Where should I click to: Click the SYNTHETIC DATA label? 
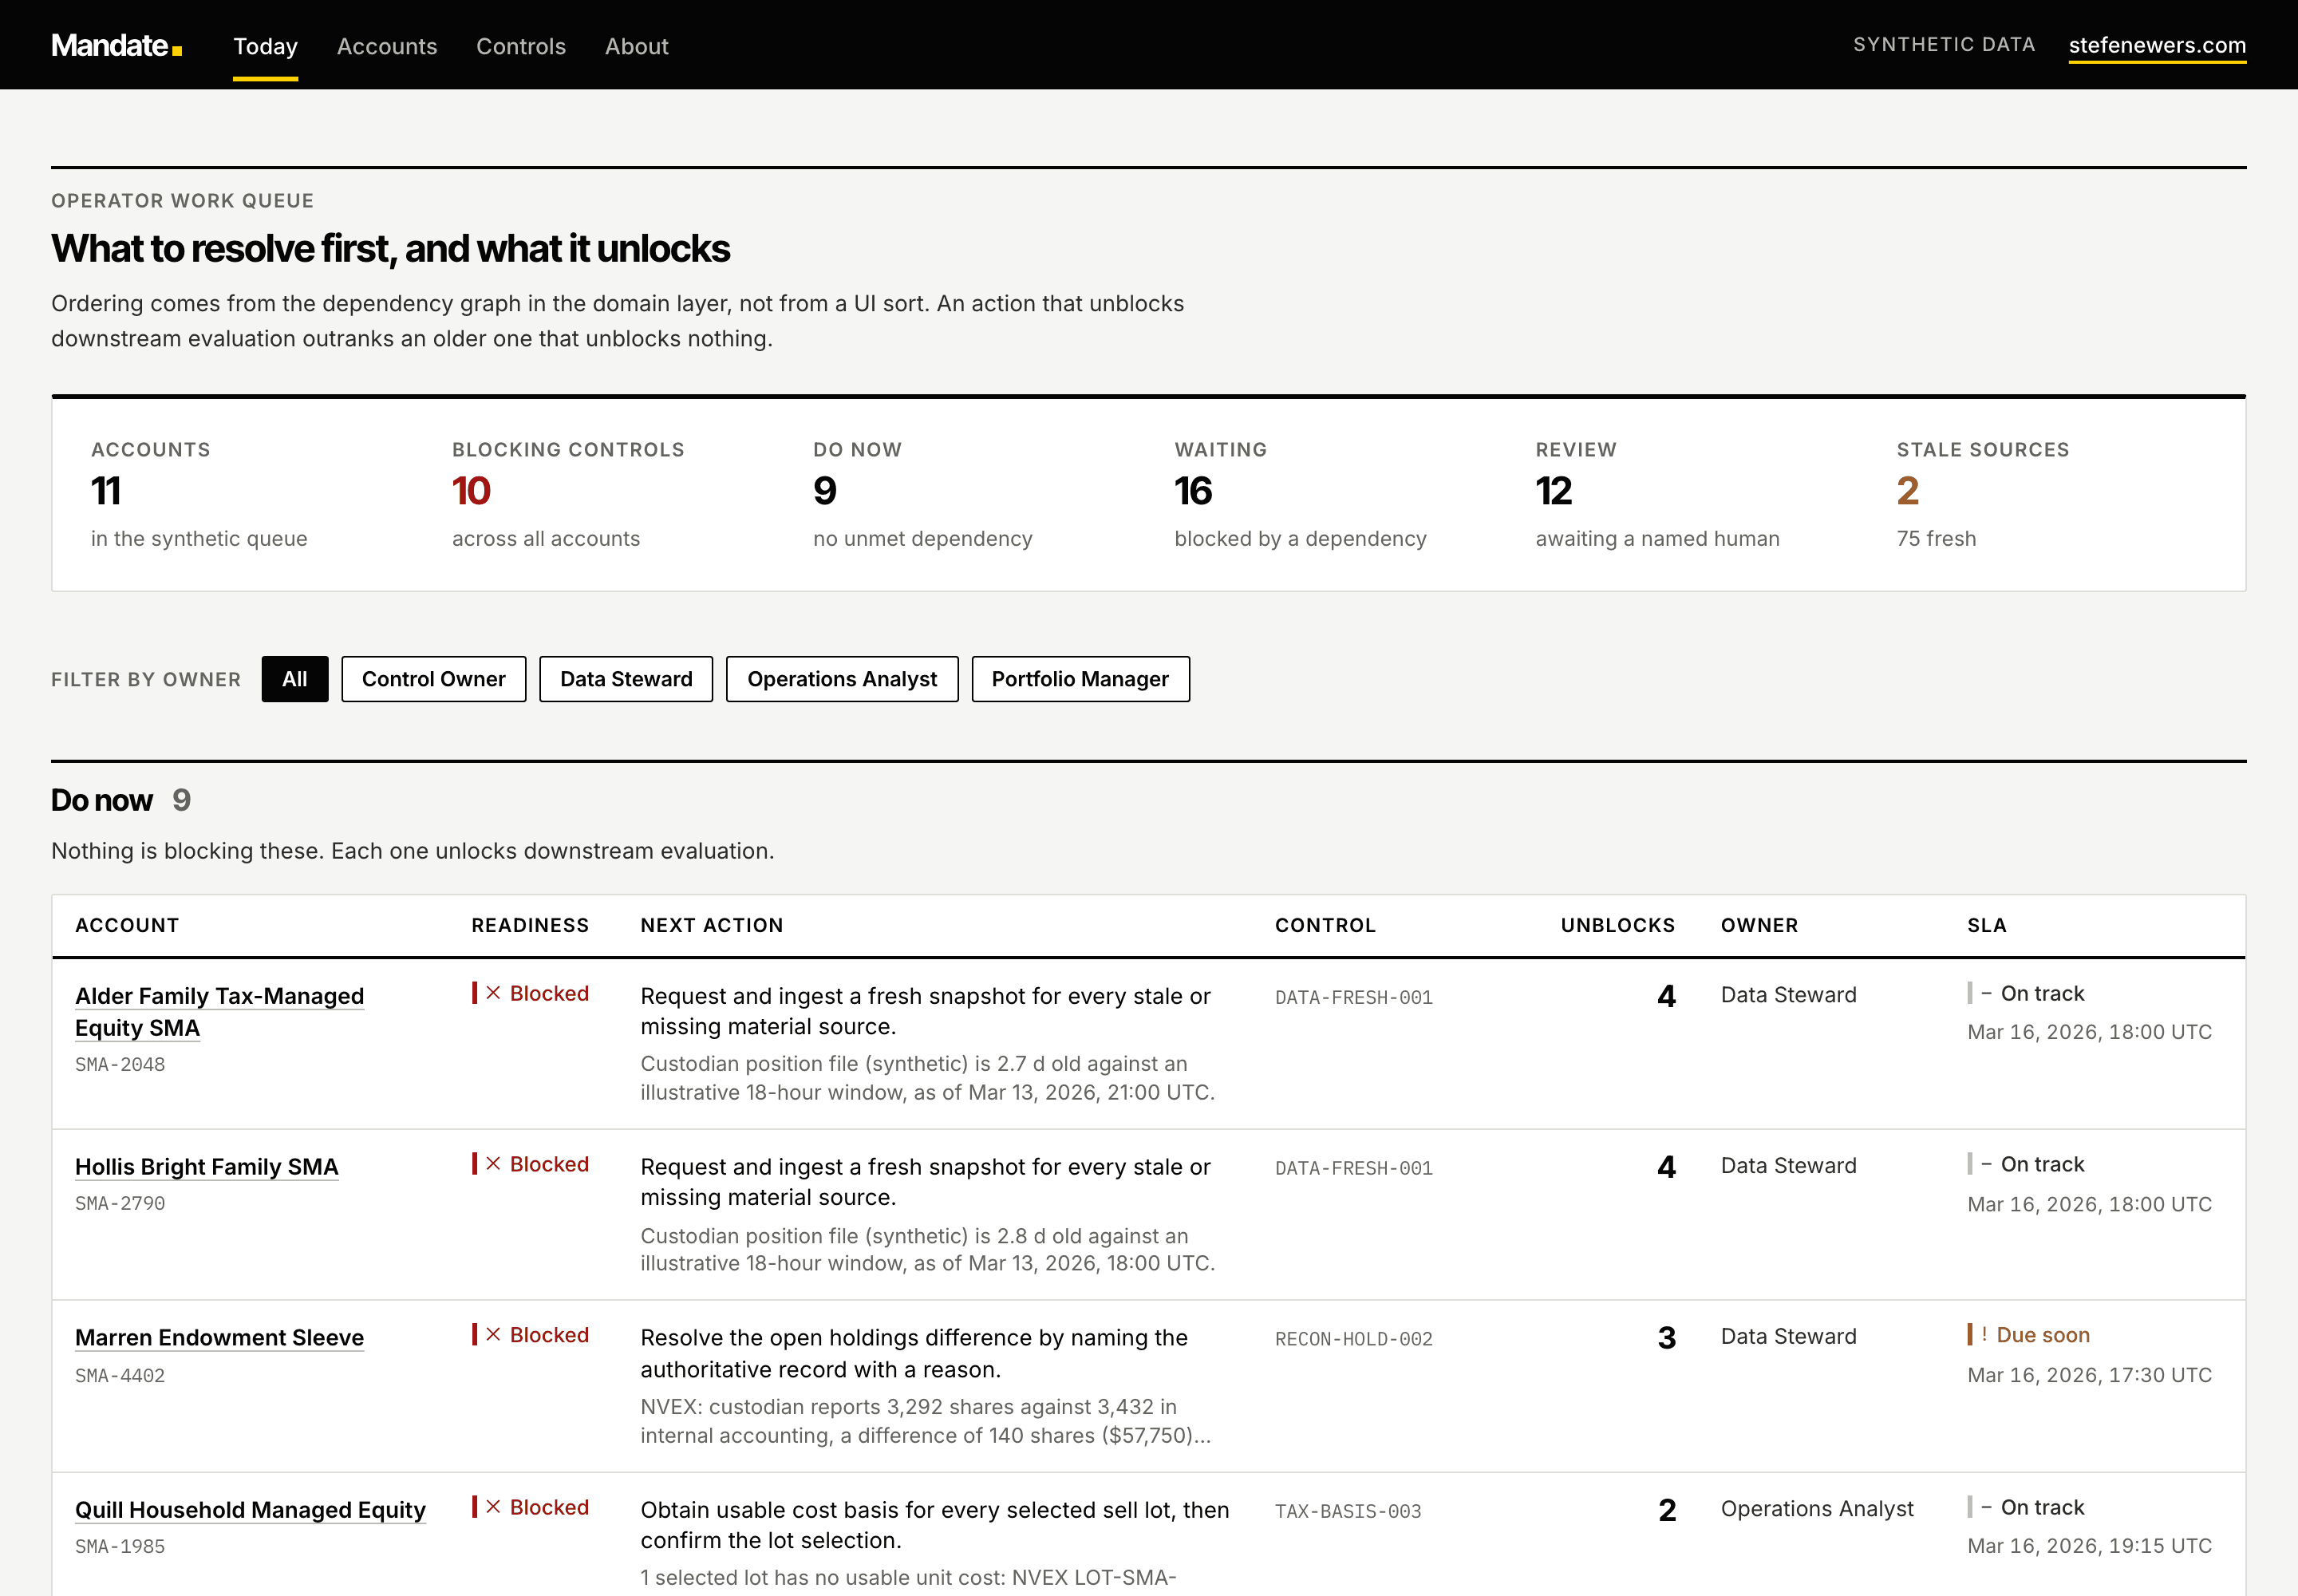click(1944, 45)
